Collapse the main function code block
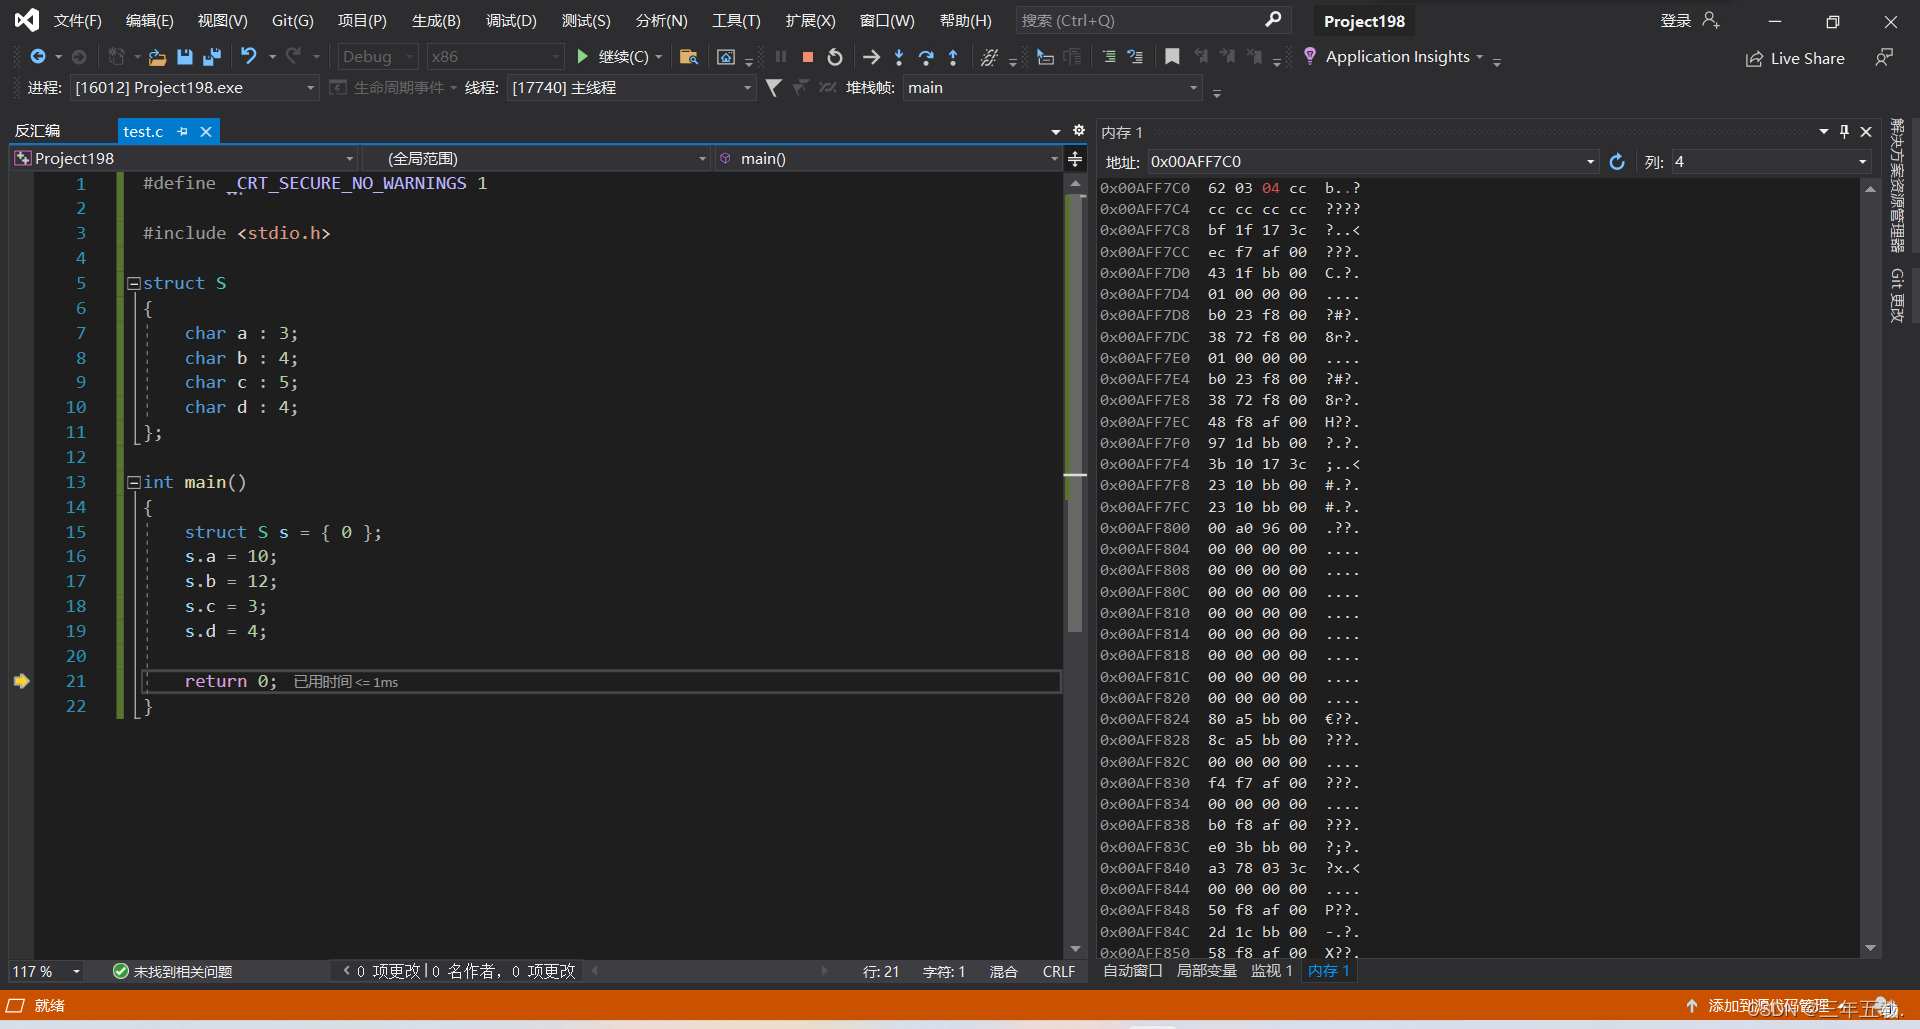This screenshot has height=1029, width=1920. 134,483
